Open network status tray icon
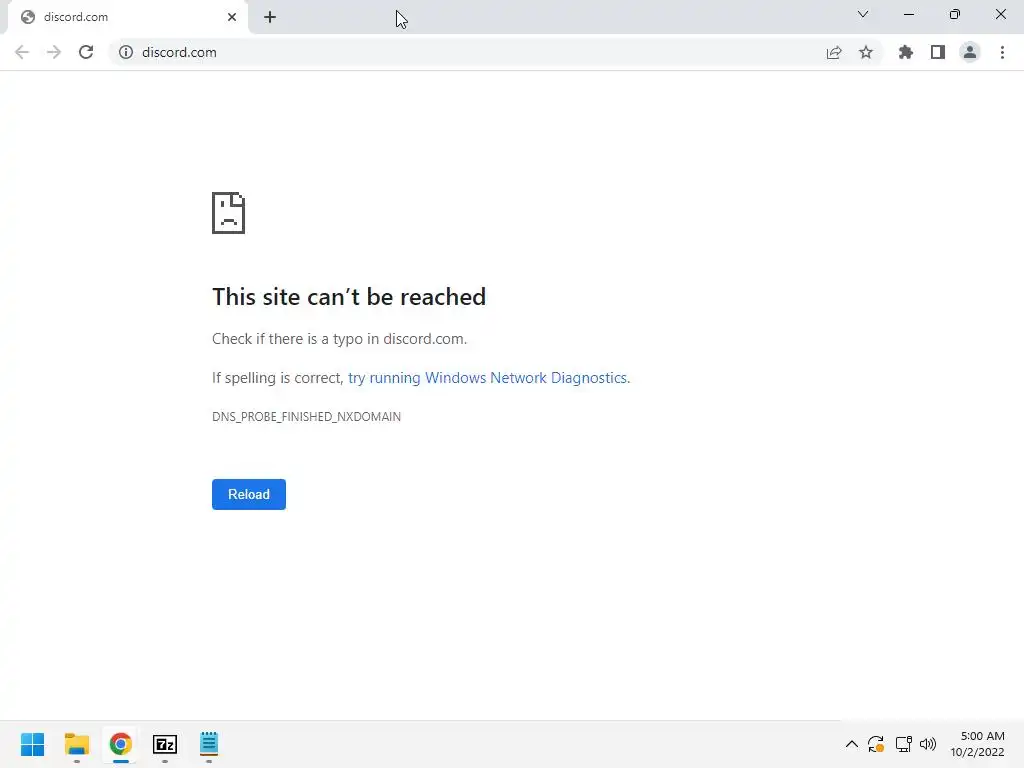 (903, 744)
